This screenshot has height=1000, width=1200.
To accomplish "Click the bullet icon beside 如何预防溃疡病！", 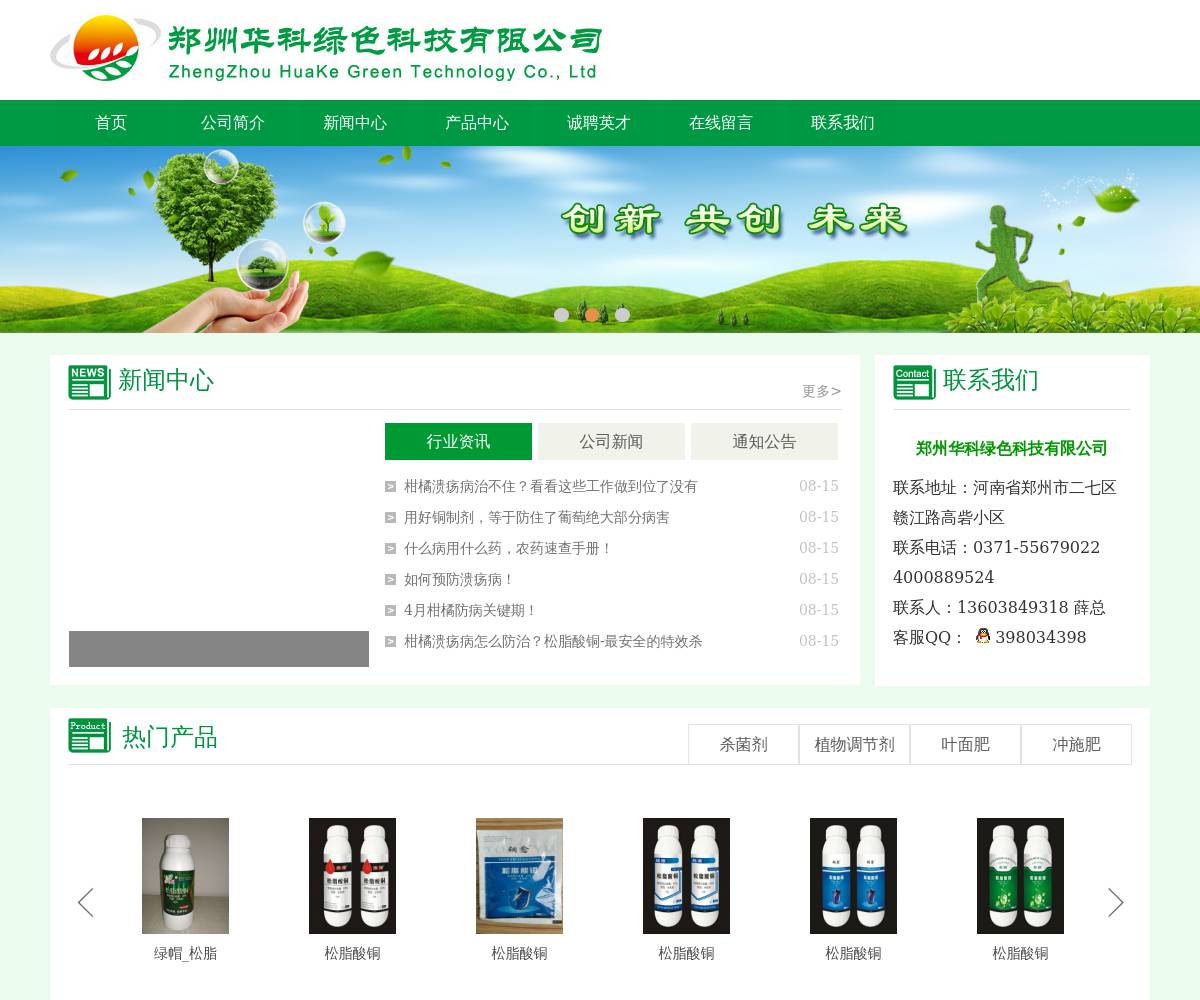I will 391,580.
